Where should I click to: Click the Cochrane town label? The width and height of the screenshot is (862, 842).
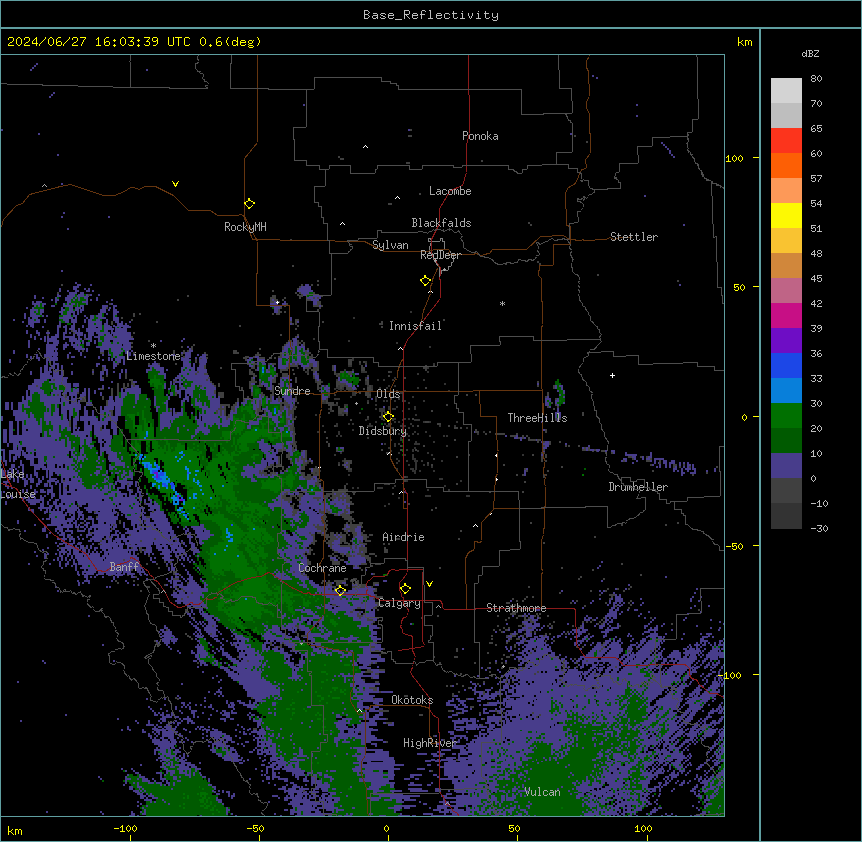pos(322,568)
